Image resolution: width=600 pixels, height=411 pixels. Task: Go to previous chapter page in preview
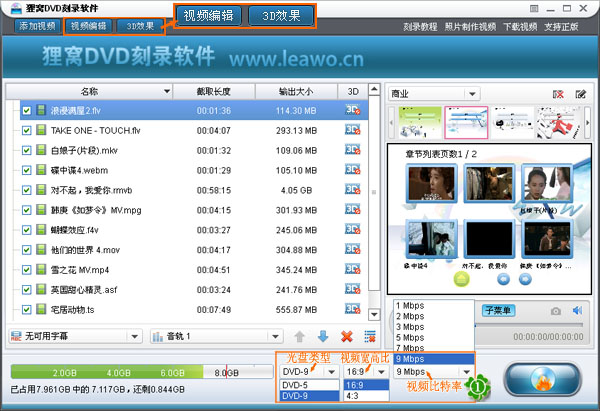coord(503,279)
